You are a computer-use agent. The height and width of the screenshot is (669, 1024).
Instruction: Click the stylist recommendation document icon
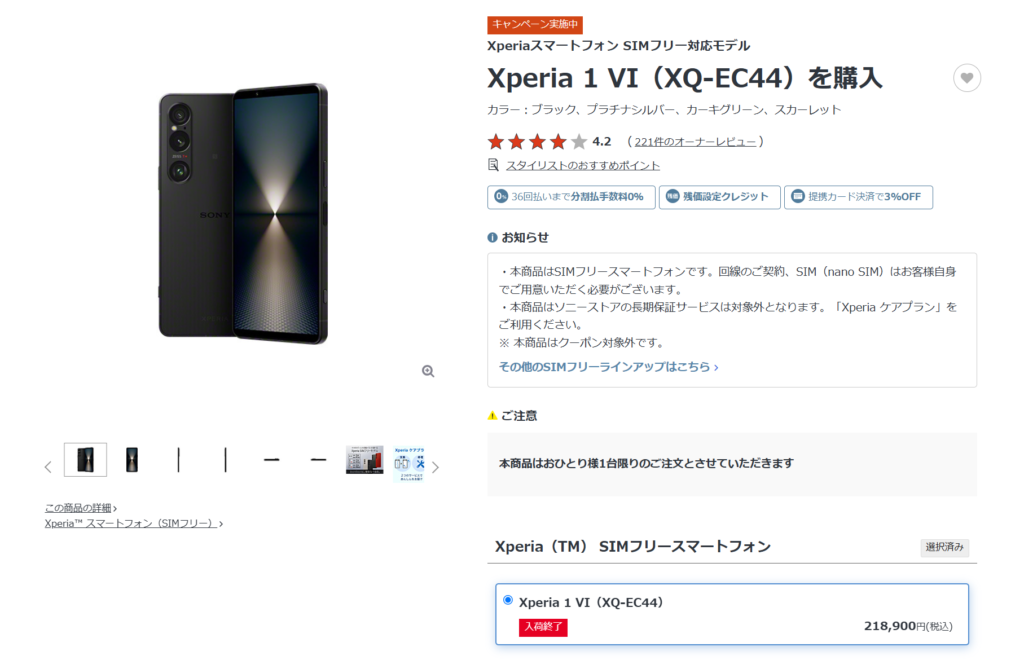(x=494, y=165)
